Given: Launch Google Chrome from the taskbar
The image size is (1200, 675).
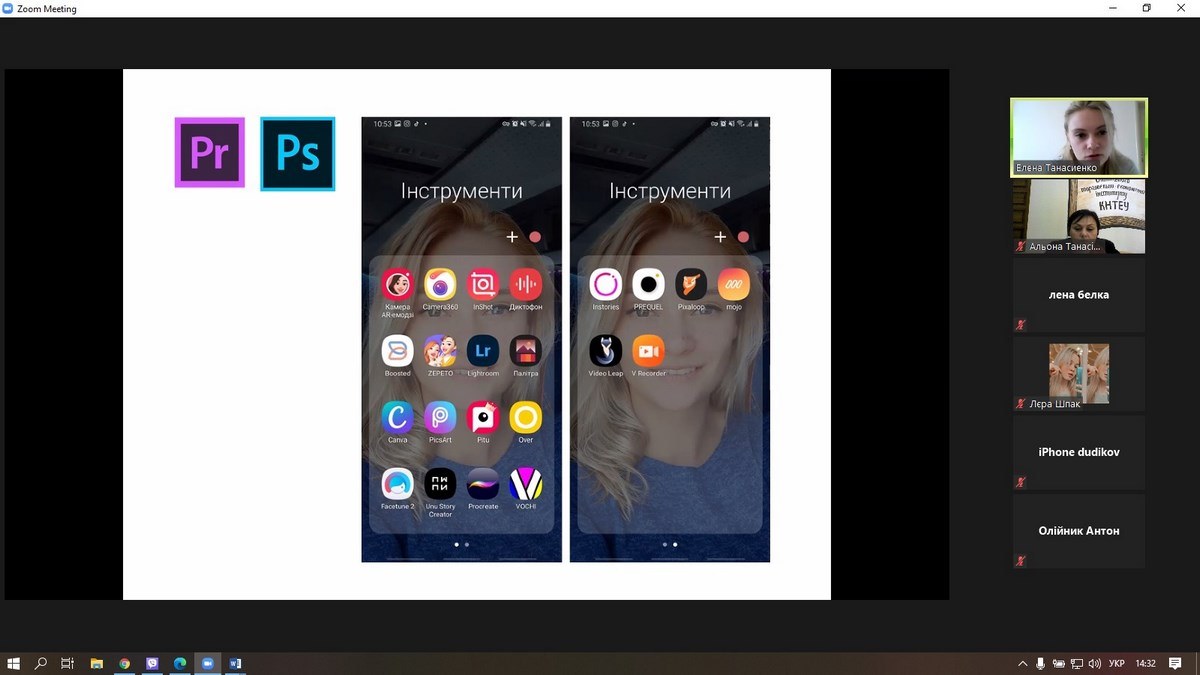Looking at the screenshot, I should pyautogui.click(x=124, y=663).
